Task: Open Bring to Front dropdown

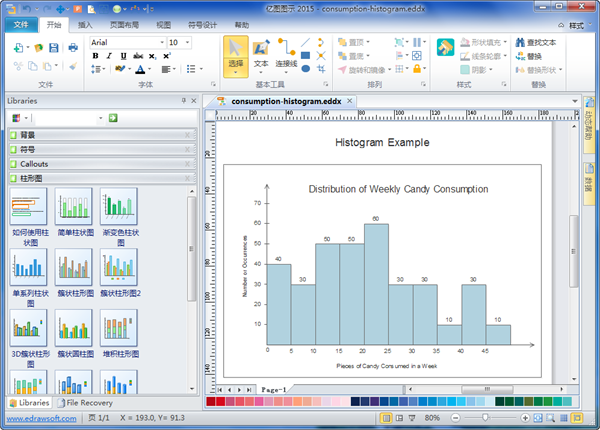Action: (368, 42)
